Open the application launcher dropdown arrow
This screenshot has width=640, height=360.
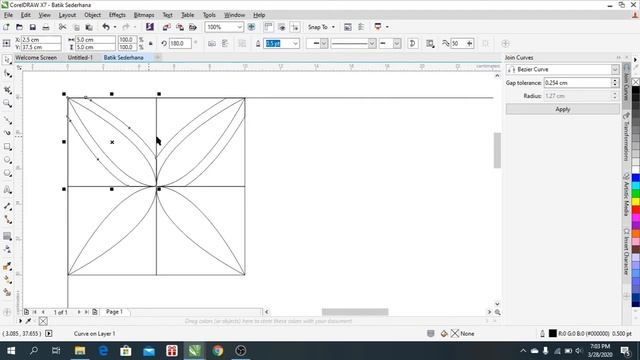click(x=387, y=27)
